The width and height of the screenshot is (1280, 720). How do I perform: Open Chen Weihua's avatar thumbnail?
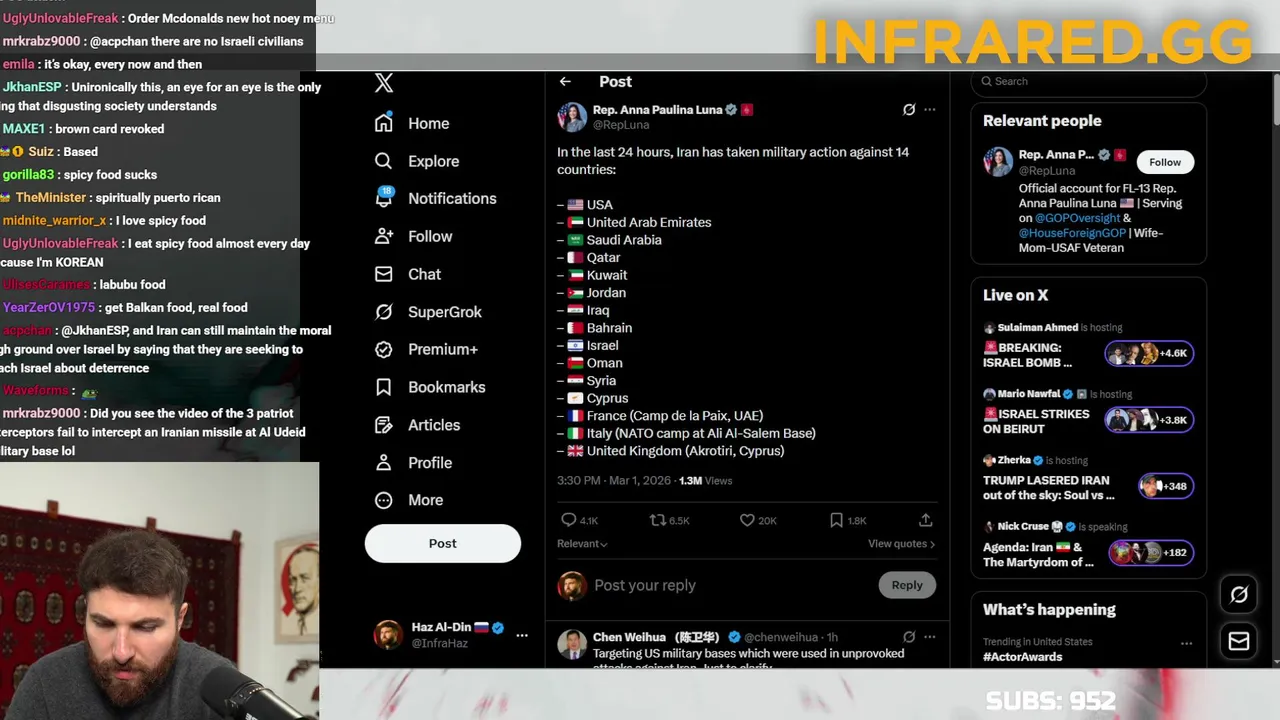click(572, 644)
